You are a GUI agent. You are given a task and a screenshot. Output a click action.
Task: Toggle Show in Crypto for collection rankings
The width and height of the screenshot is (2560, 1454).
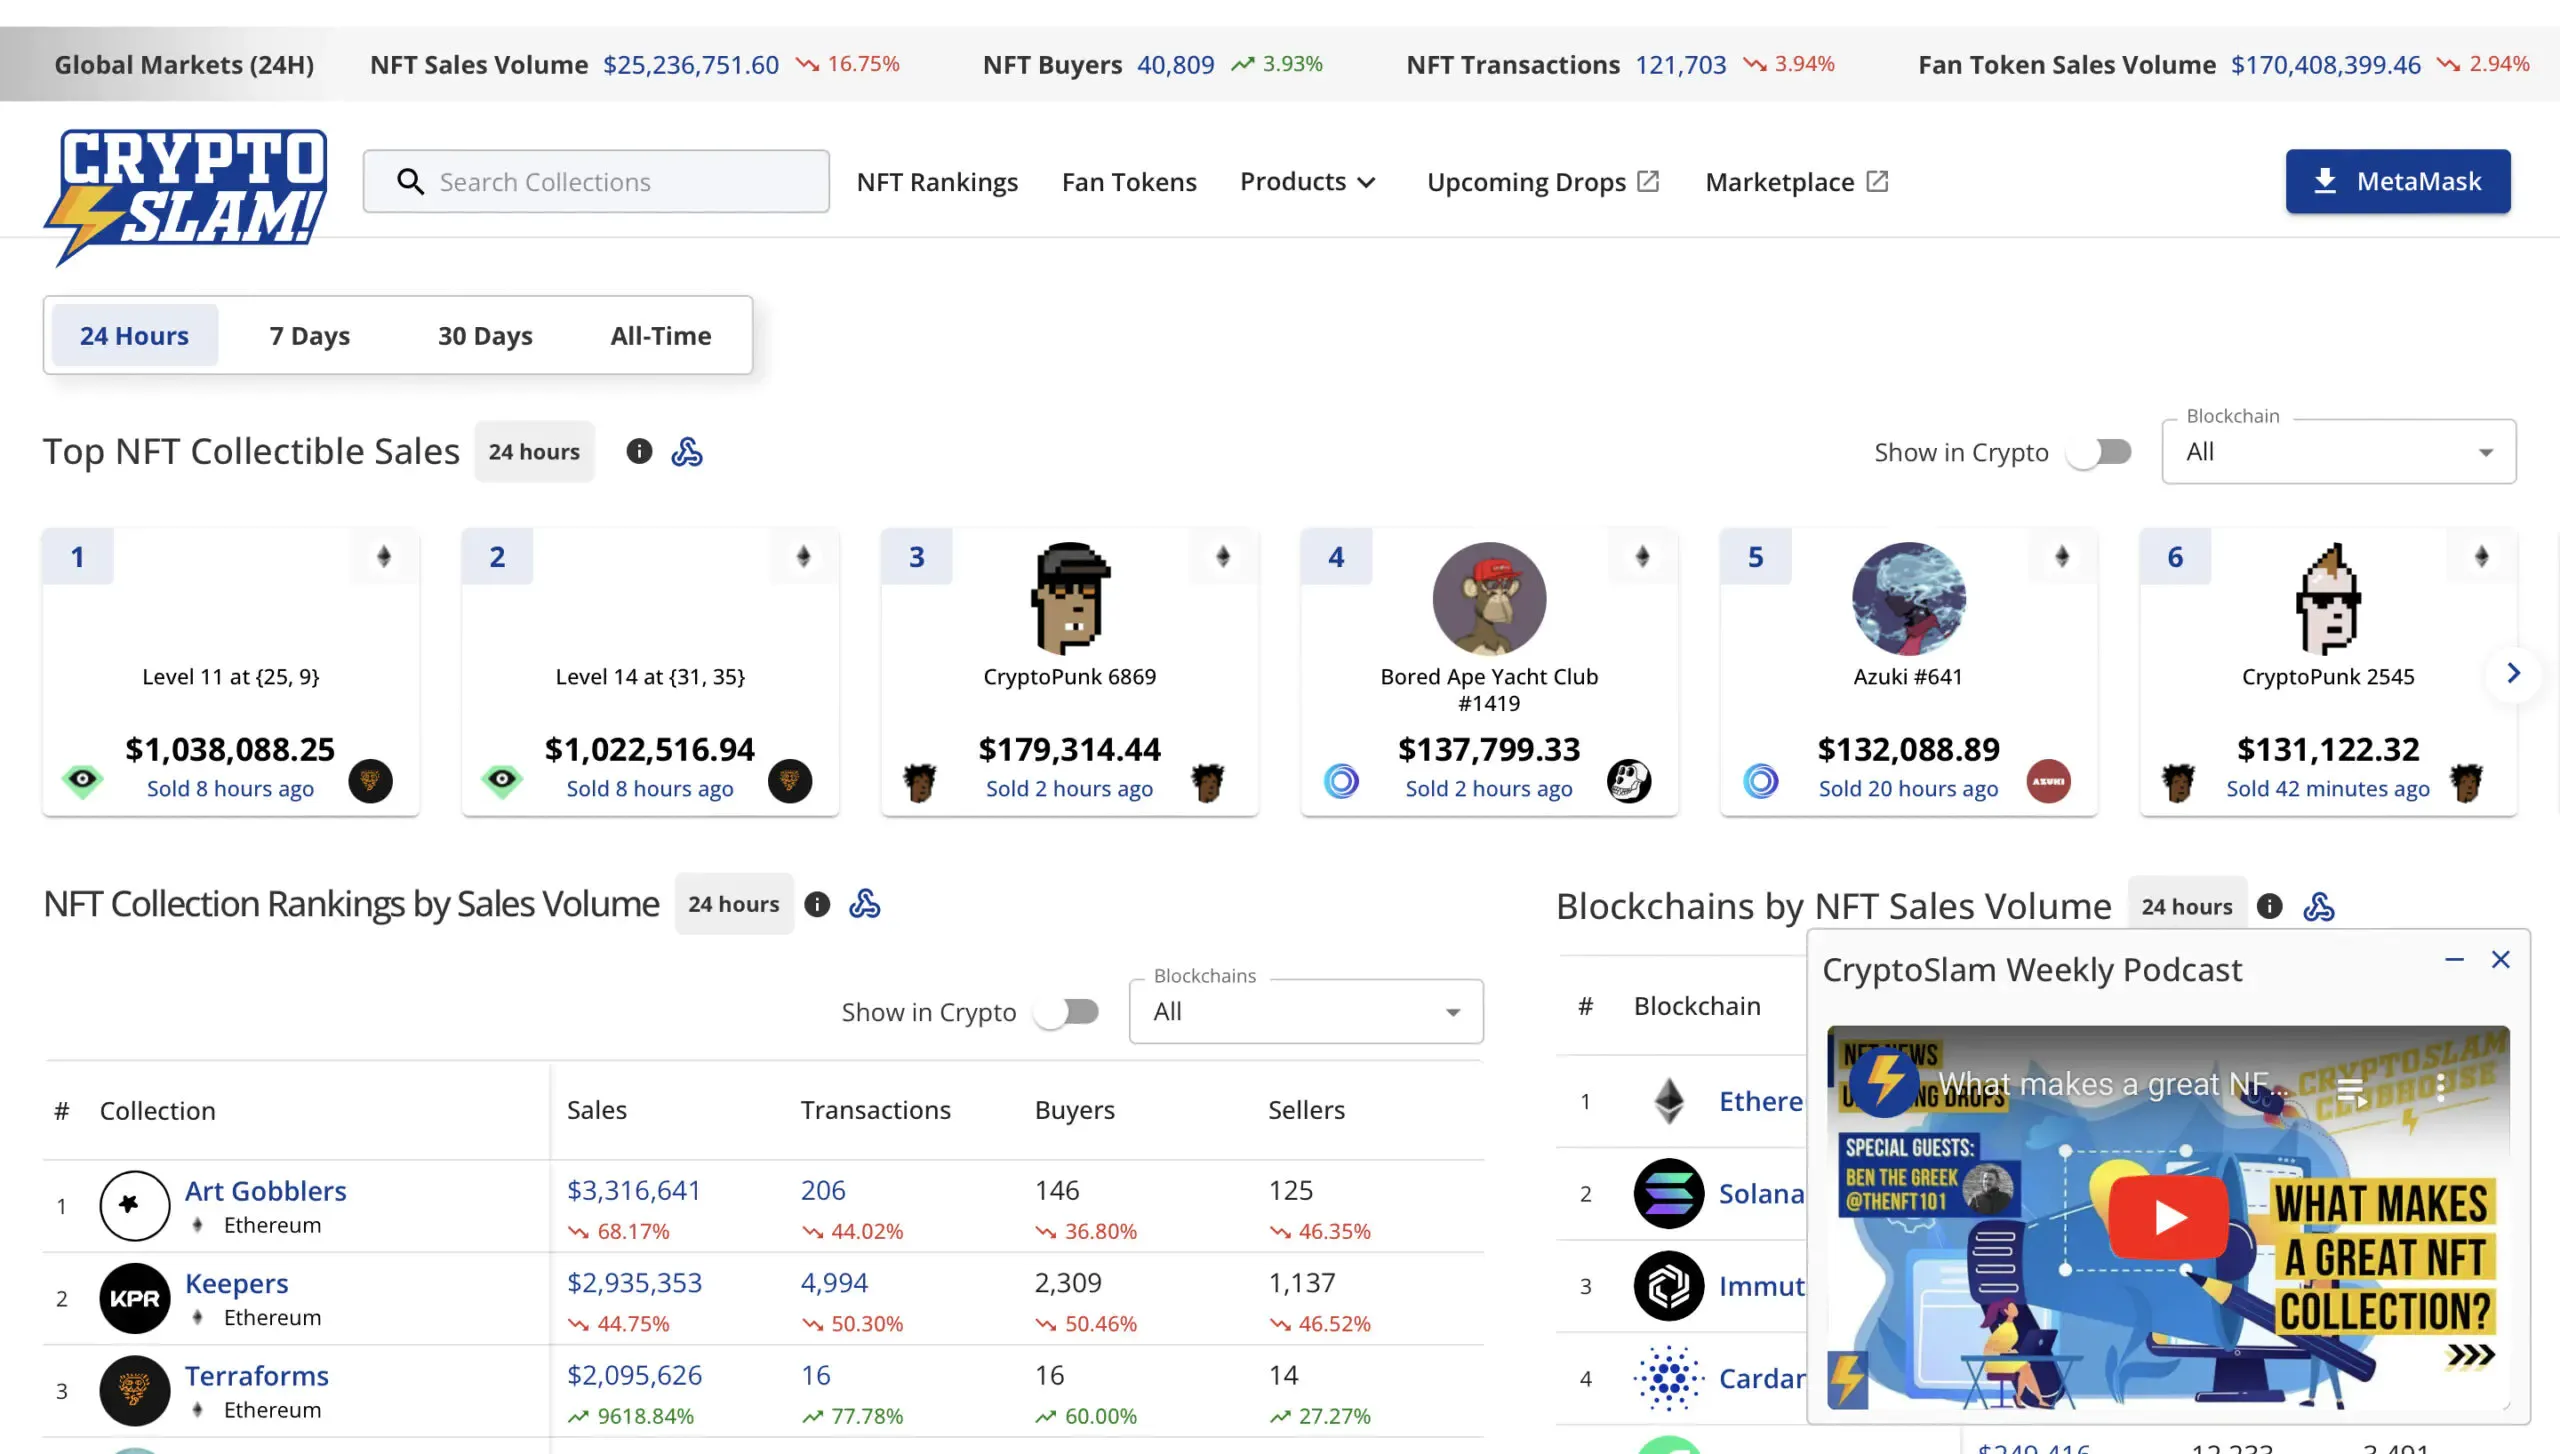coord(1066,1012)
